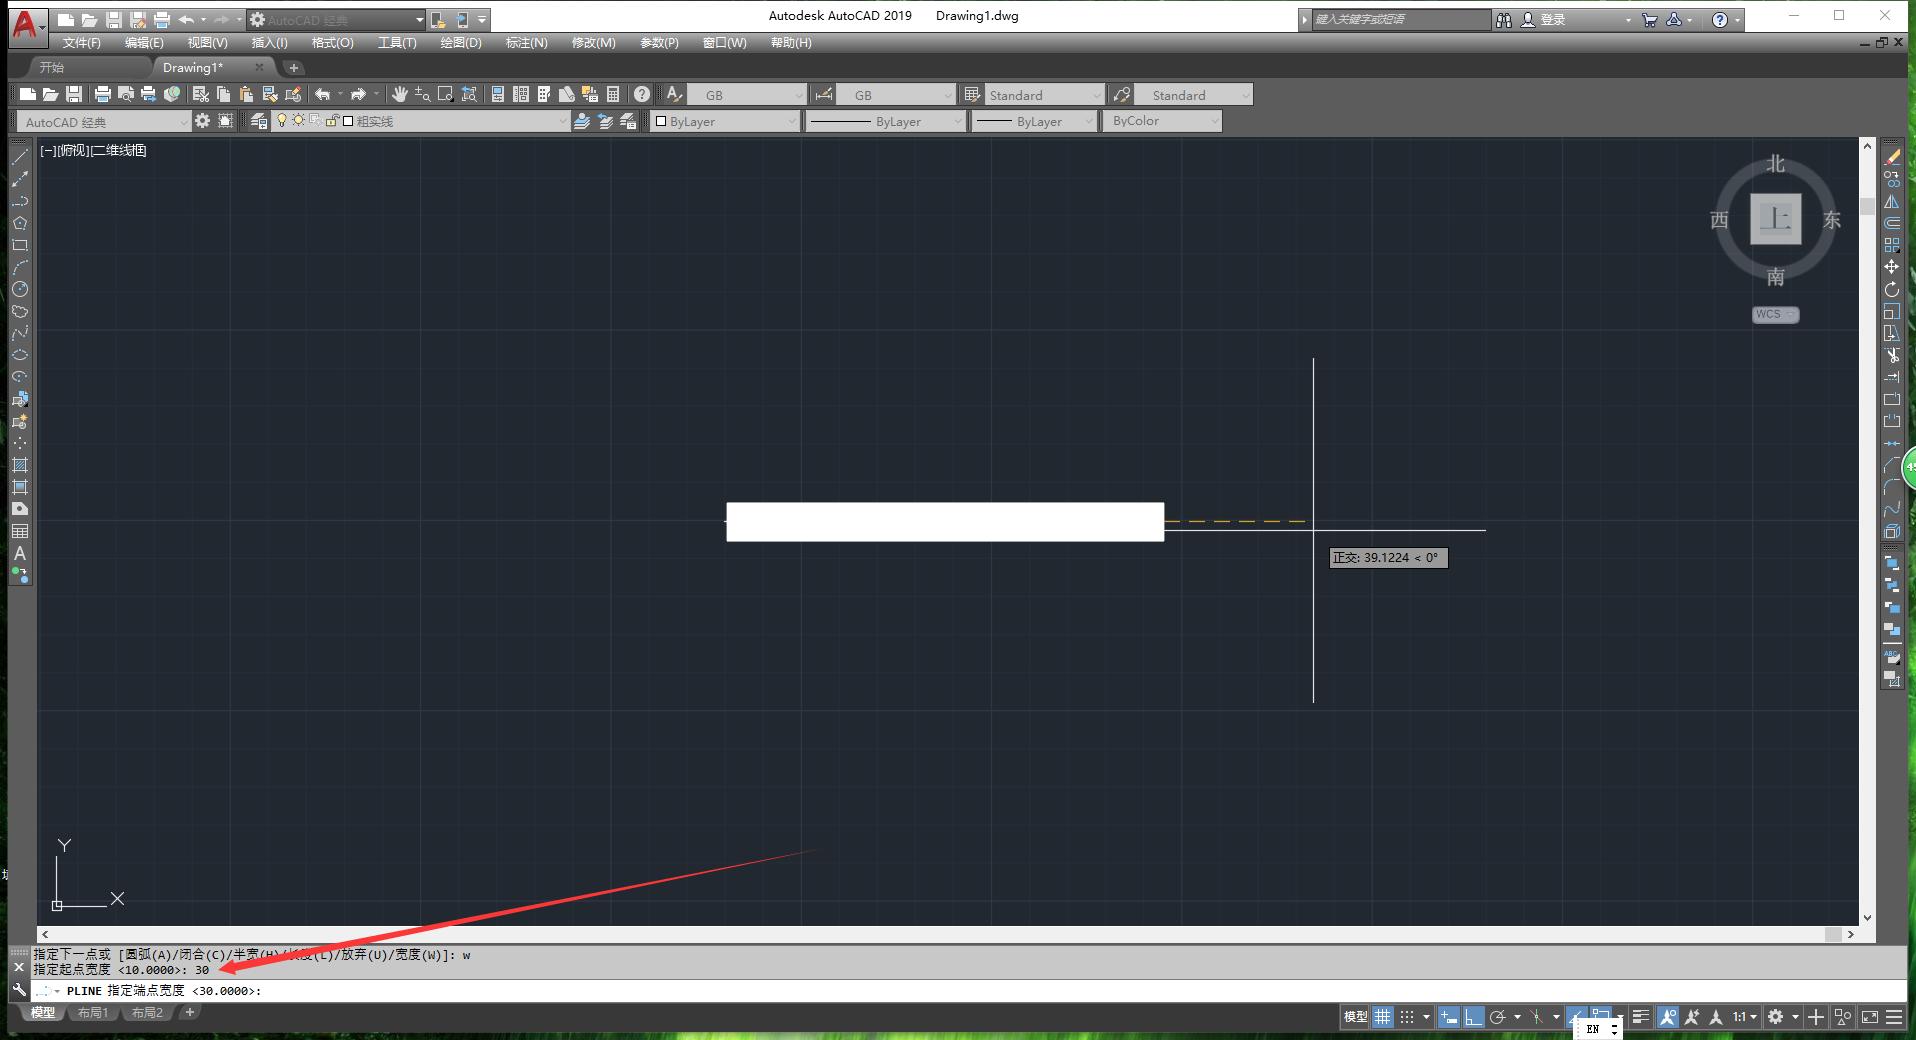Click the WCS coordinate system button
Screen dimensions: 1916x1040
(x=1775, y=314)
